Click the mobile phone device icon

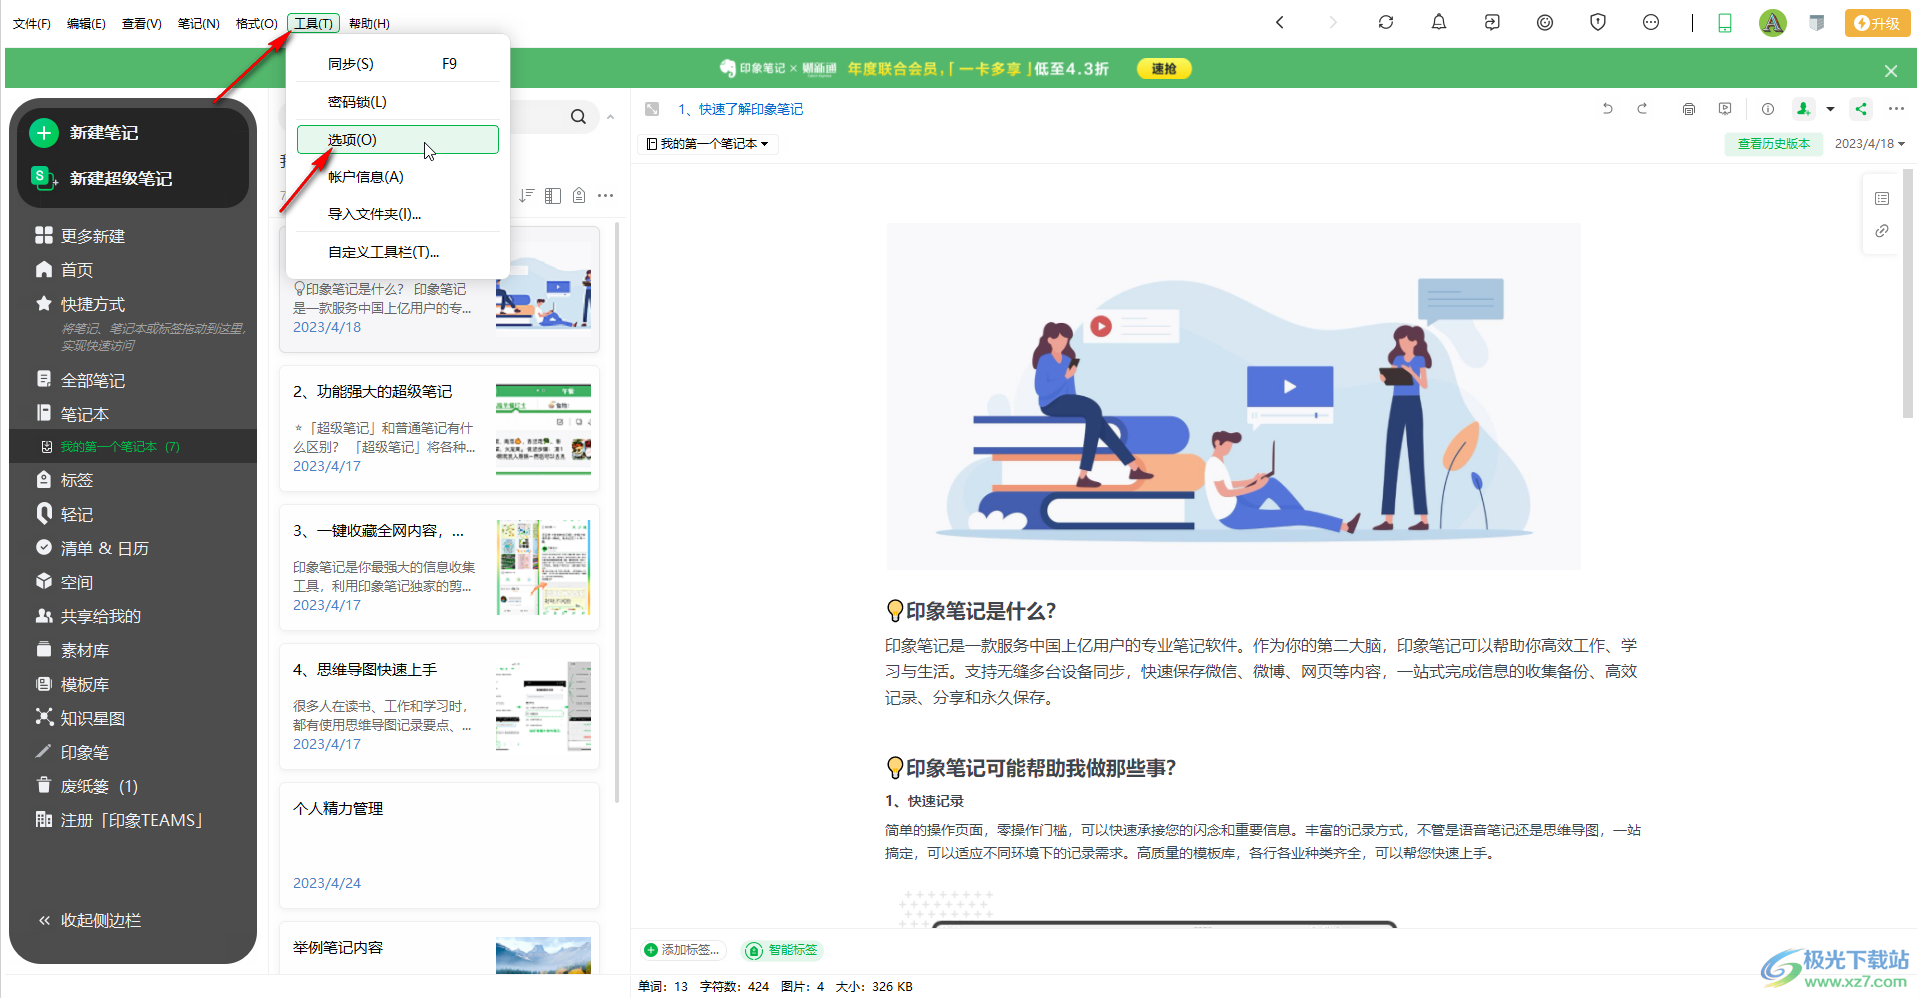[x=1725, y=23]
